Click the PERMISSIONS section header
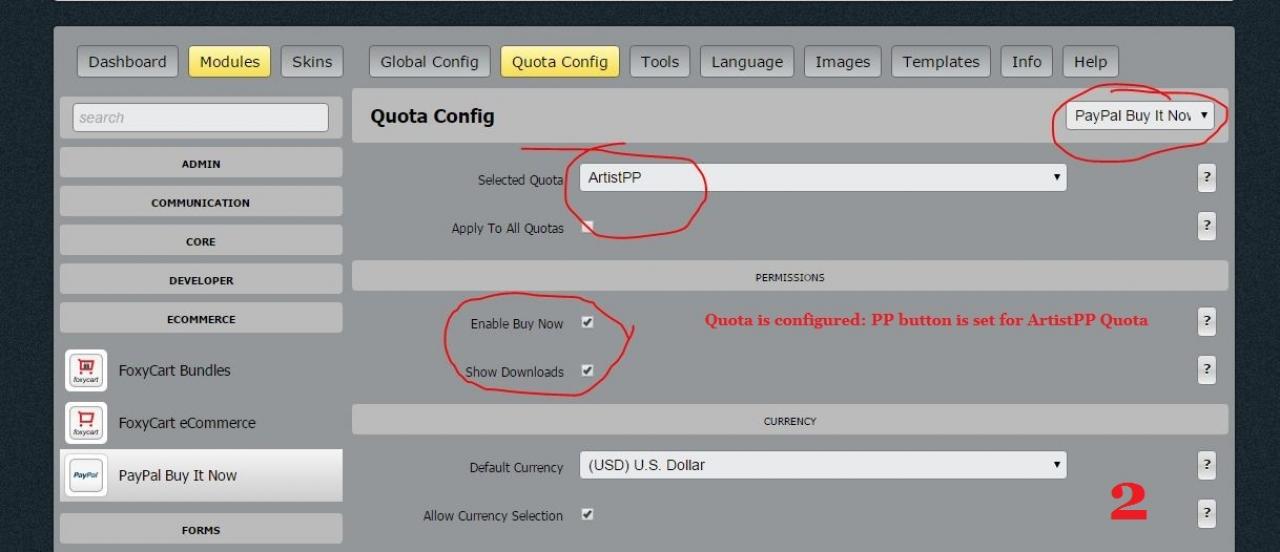The width and height of the screenshot is (1280, 552). 790,277
